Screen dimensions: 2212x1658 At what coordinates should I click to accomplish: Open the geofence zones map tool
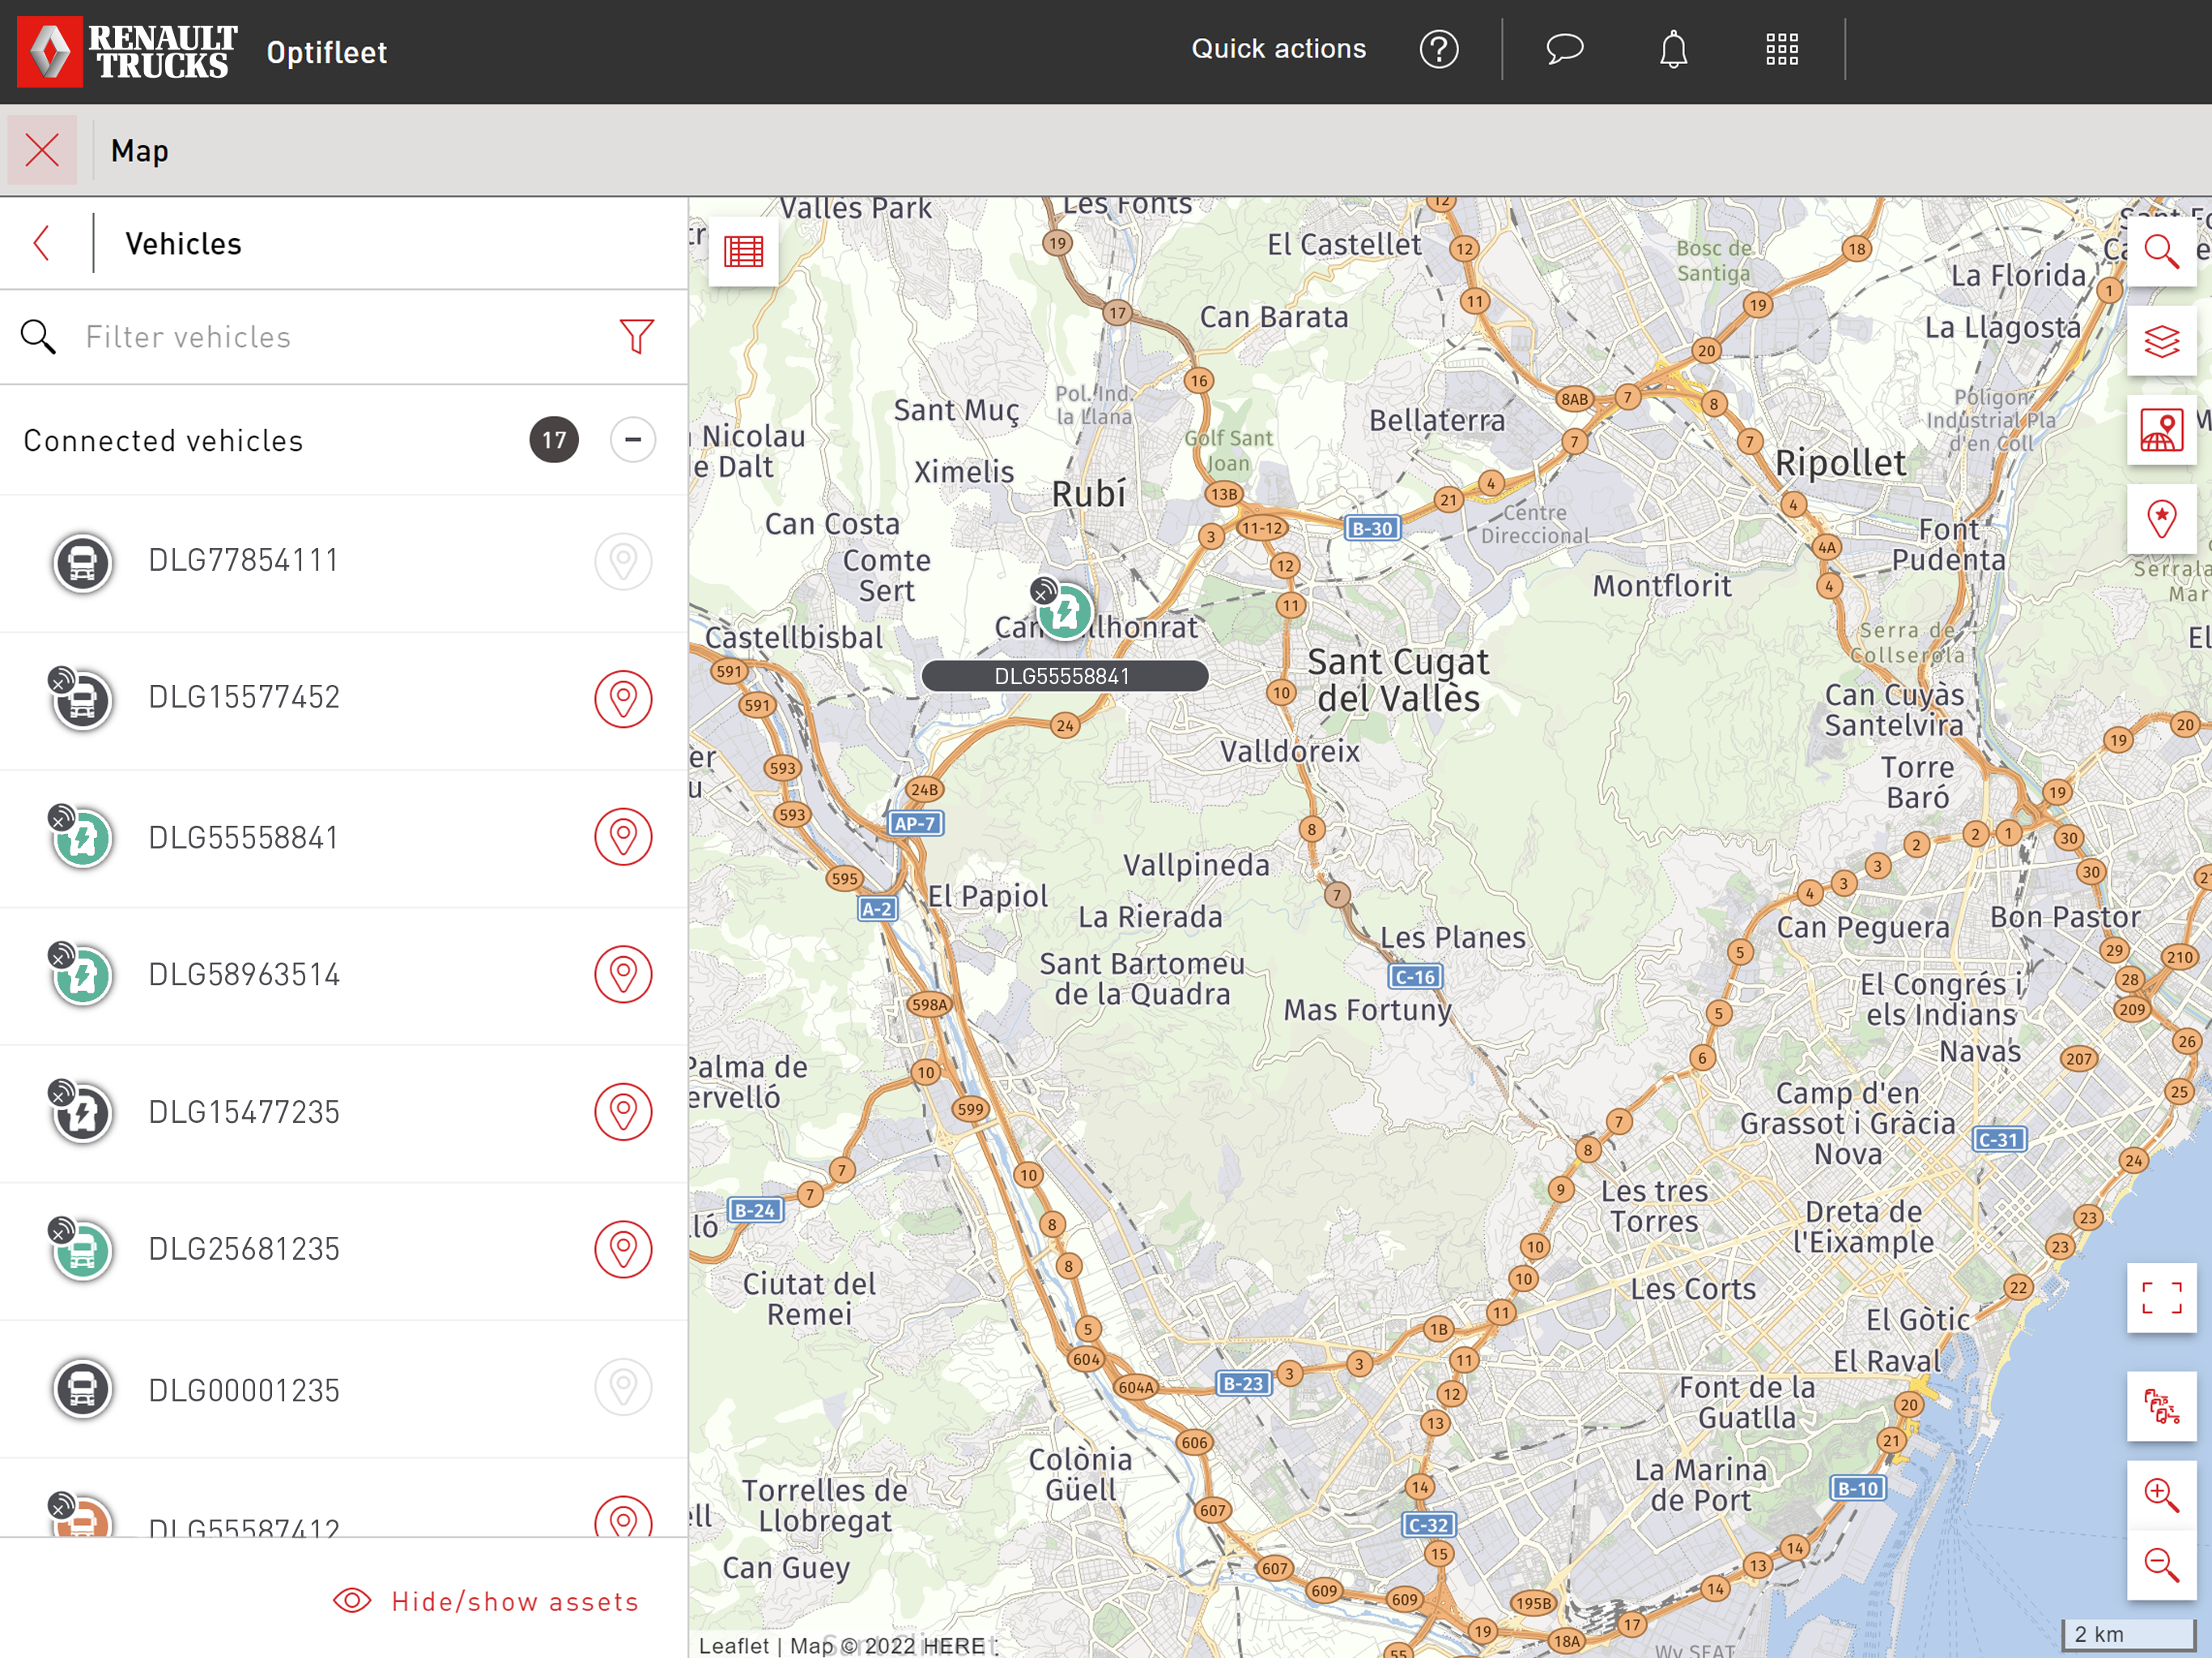tap(2161, 431)
